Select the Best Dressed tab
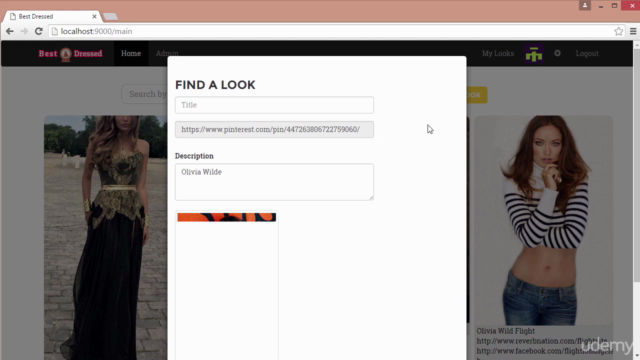Viewport: 640px width, 360px height. tap(52, 16)
